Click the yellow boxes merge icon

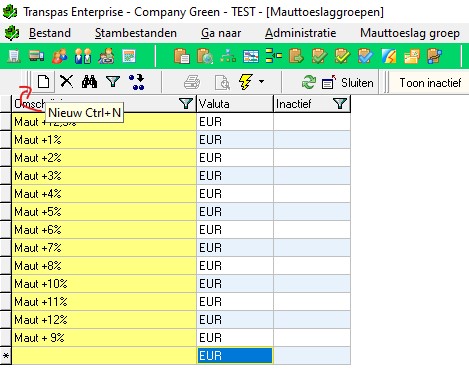click(274, 56)
